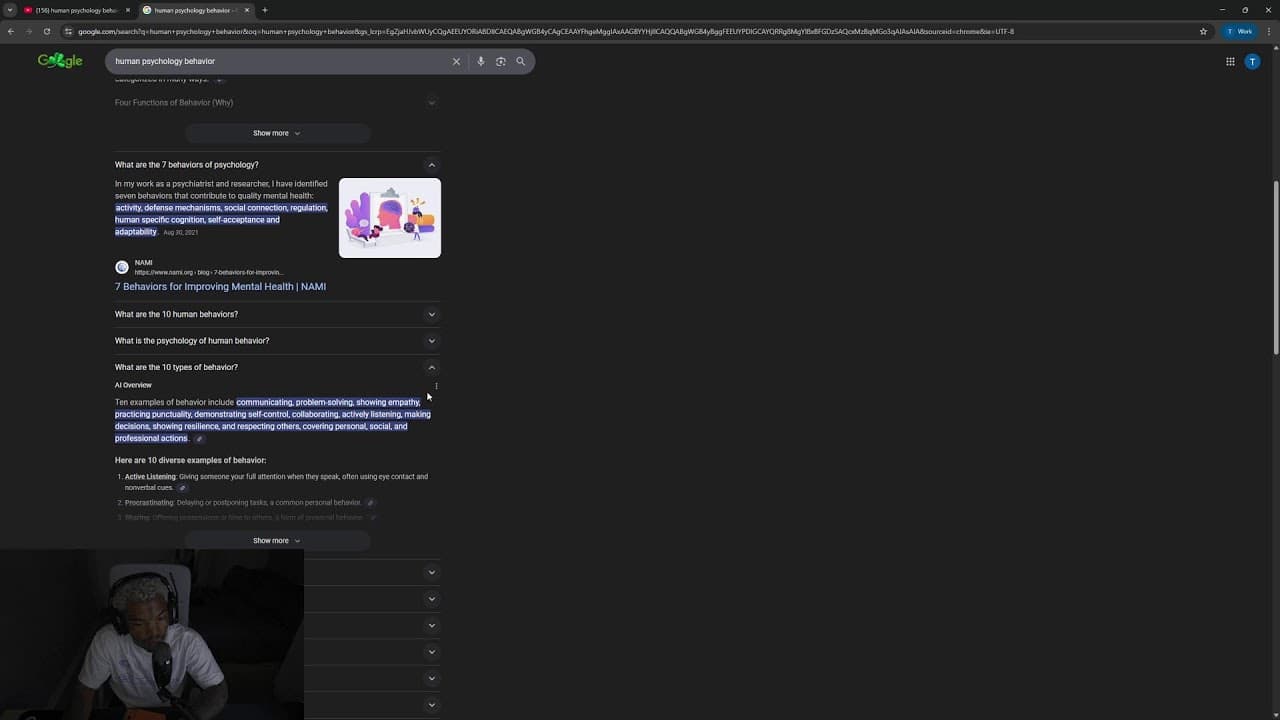Go forward to the next page

click(x=28, y=31)
